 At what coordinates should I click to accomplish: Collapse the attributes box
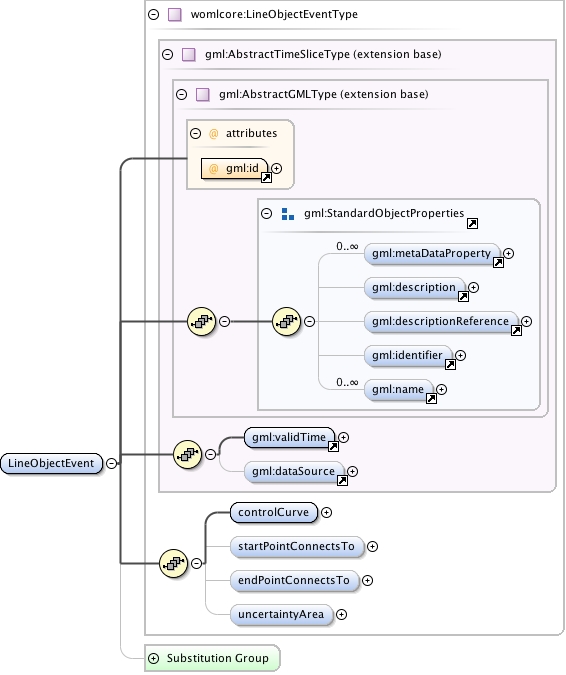pyautogui.click(x=195, y=133)
